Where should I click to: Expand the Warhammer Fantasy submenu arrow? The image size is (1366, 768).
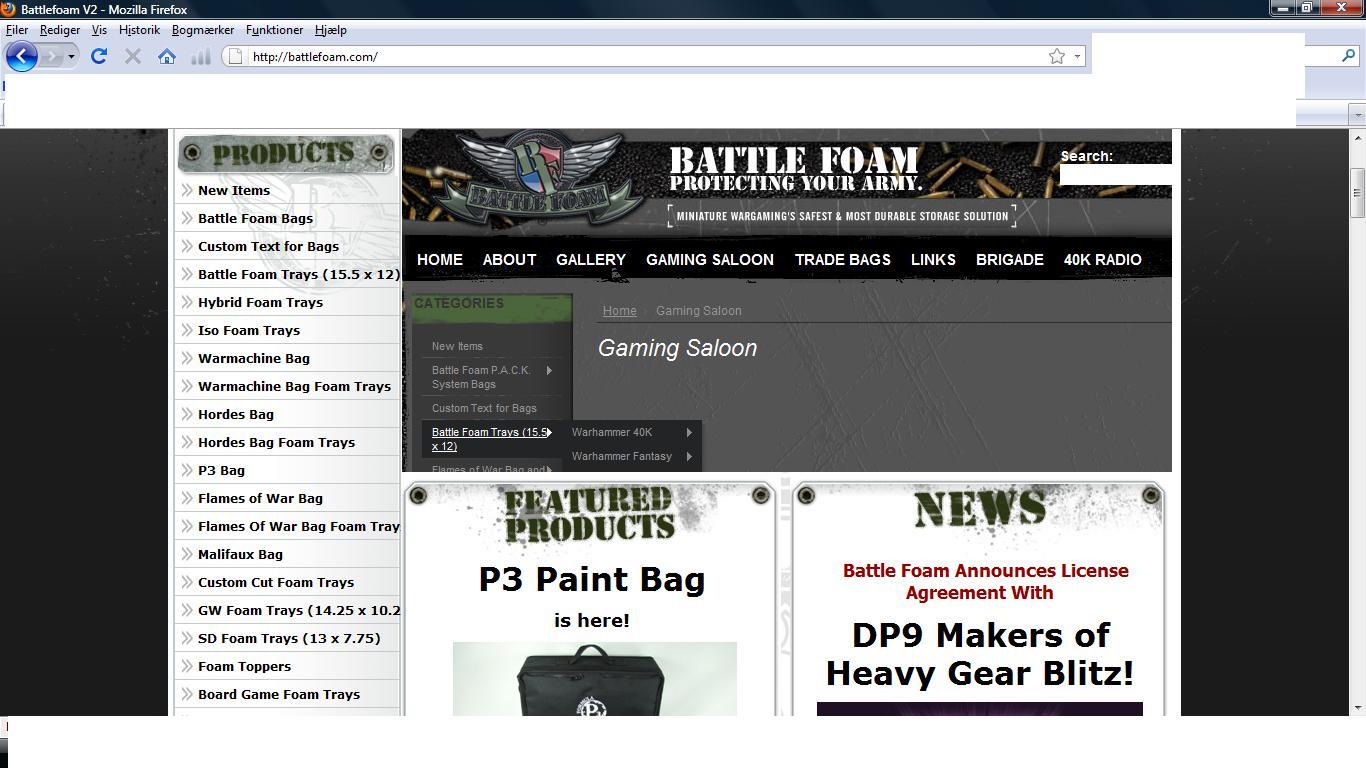(x=689, y=456)
